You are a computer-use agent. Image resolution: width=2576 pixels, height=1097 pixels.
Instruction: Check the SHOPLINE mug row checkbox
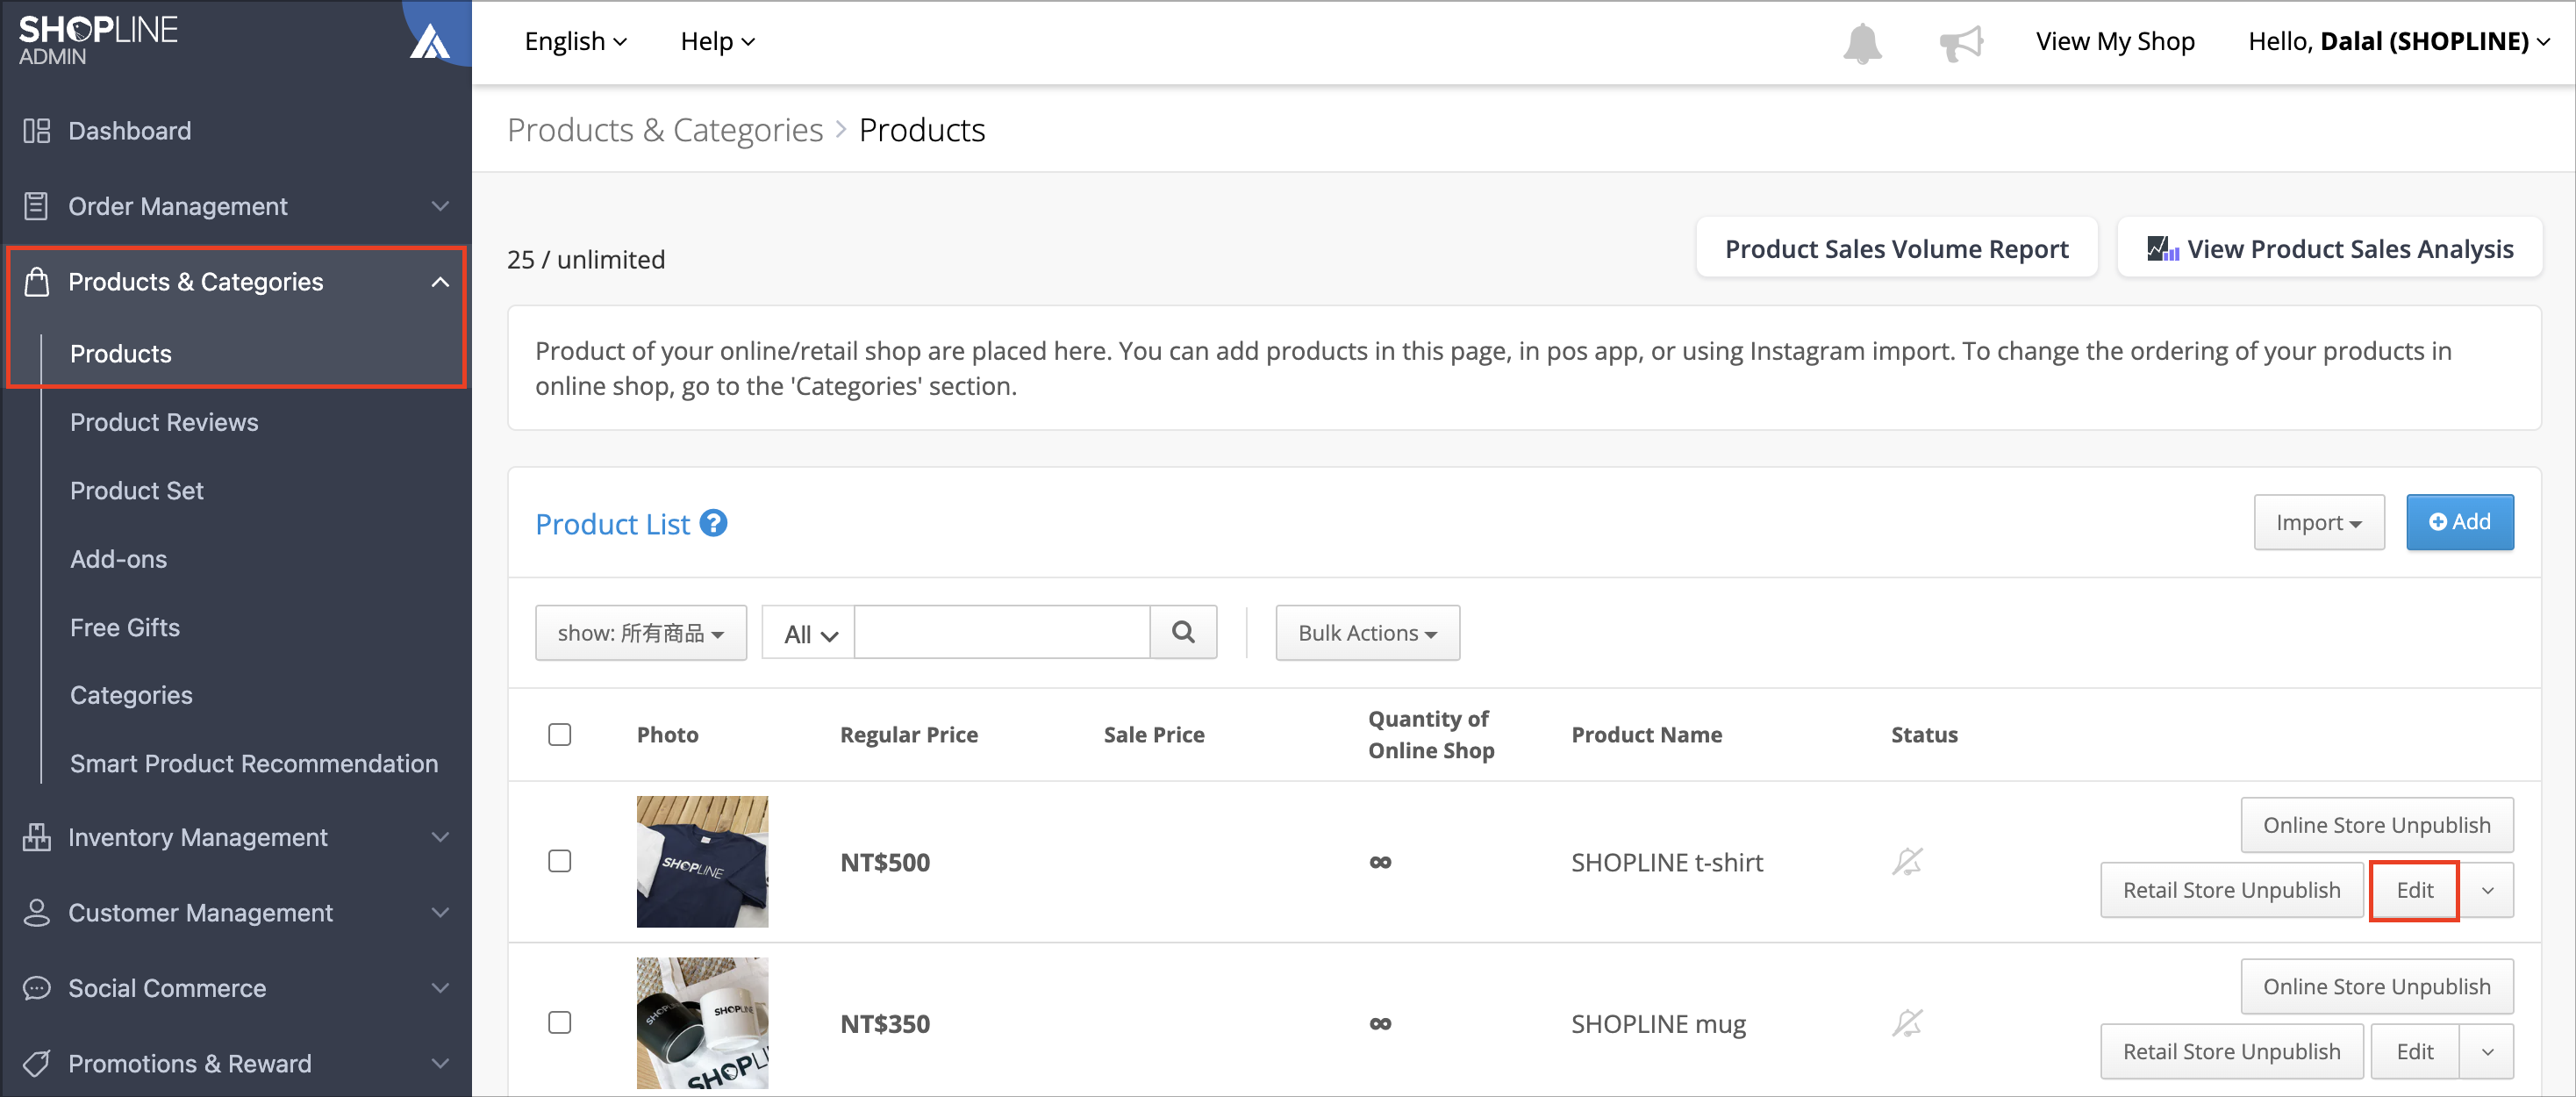click(x=560, y=1023)
